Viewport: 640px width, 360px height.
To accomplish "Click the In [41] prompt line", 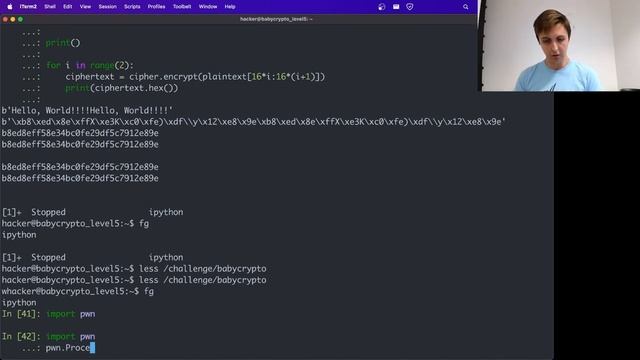I will [x=49, y=314].
